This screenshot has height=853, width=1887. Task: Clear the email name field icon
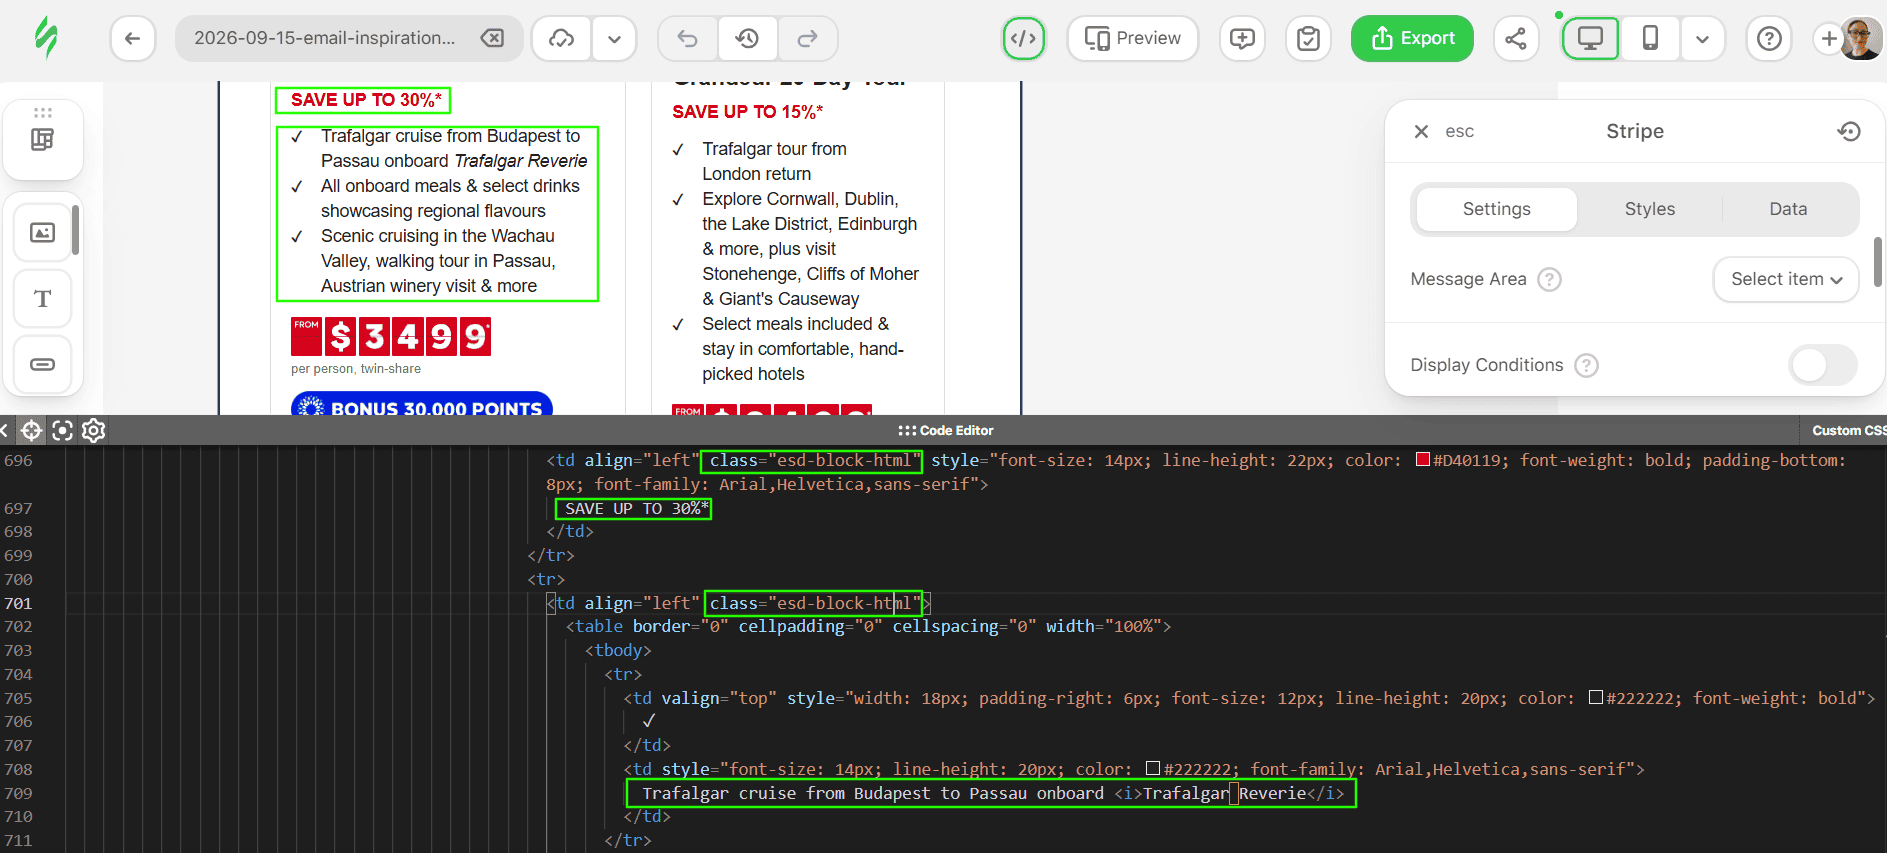[492, 38]
